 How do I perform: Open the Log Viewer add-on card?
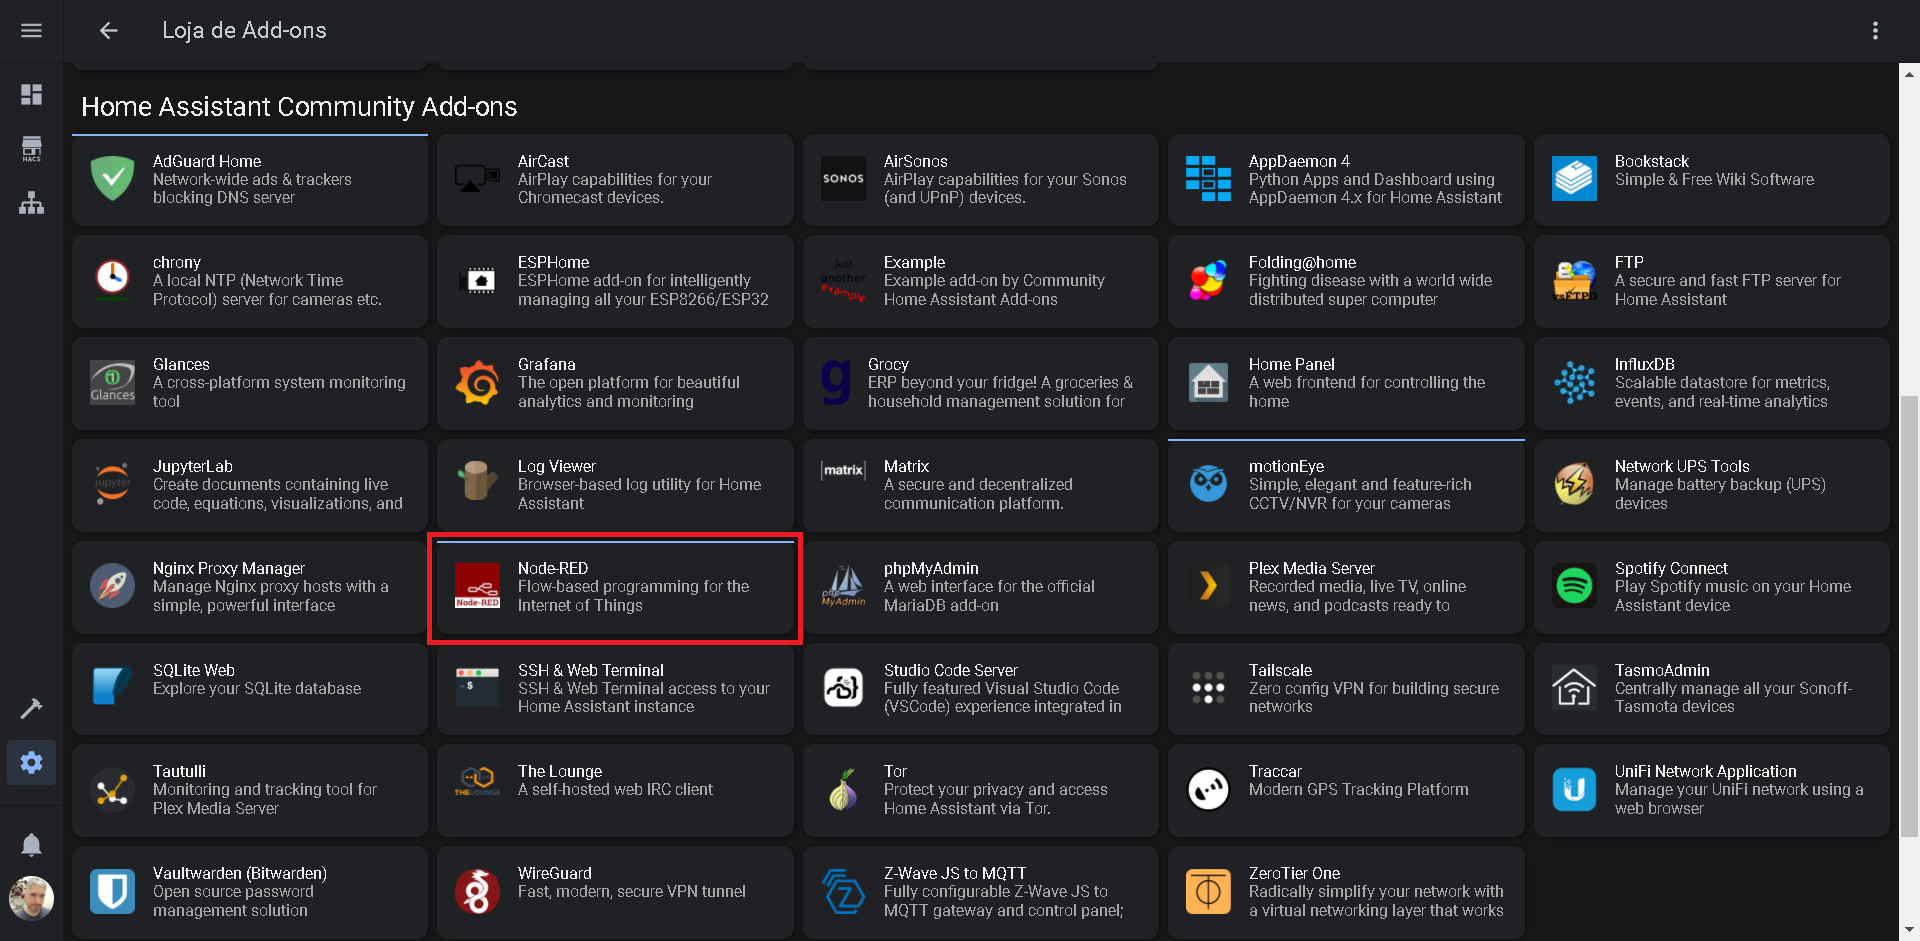tap(615, 485)
